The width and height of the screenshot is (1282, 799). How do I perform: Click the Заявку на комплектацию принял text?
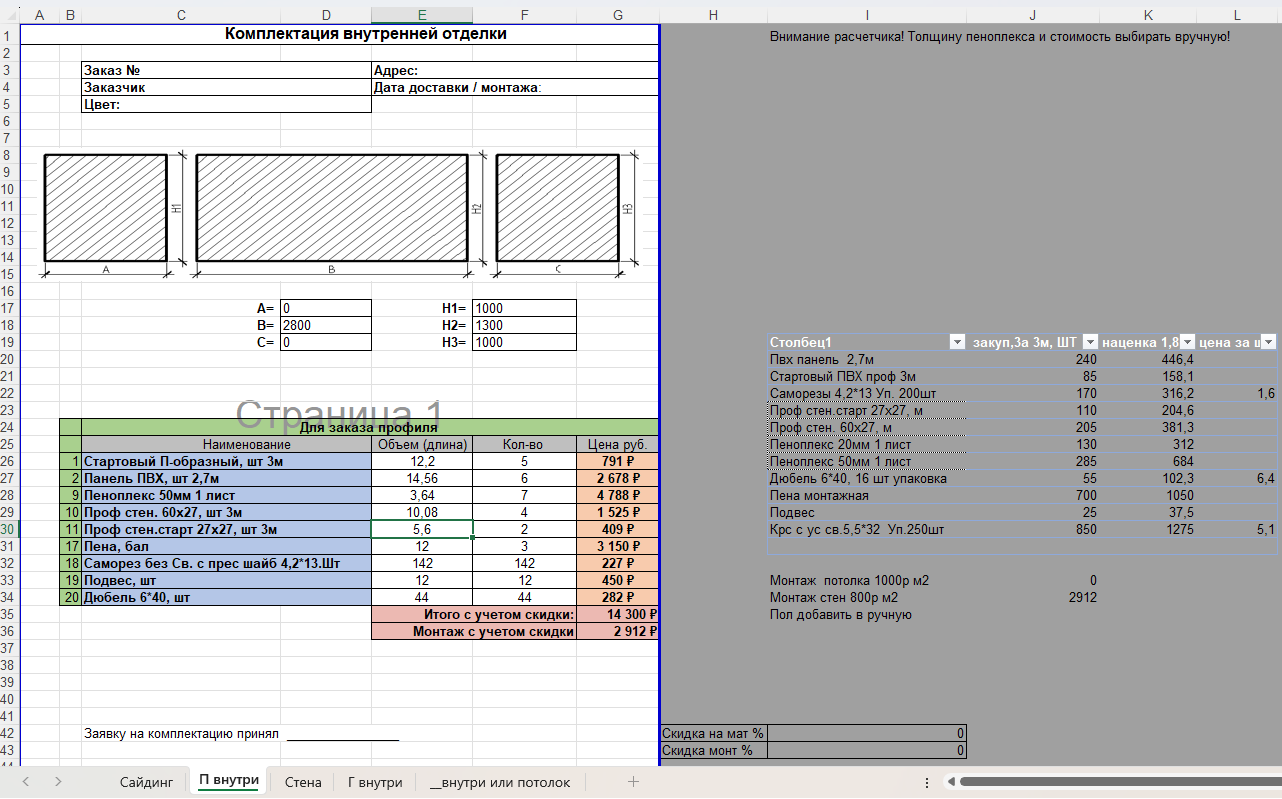point(181,733)
